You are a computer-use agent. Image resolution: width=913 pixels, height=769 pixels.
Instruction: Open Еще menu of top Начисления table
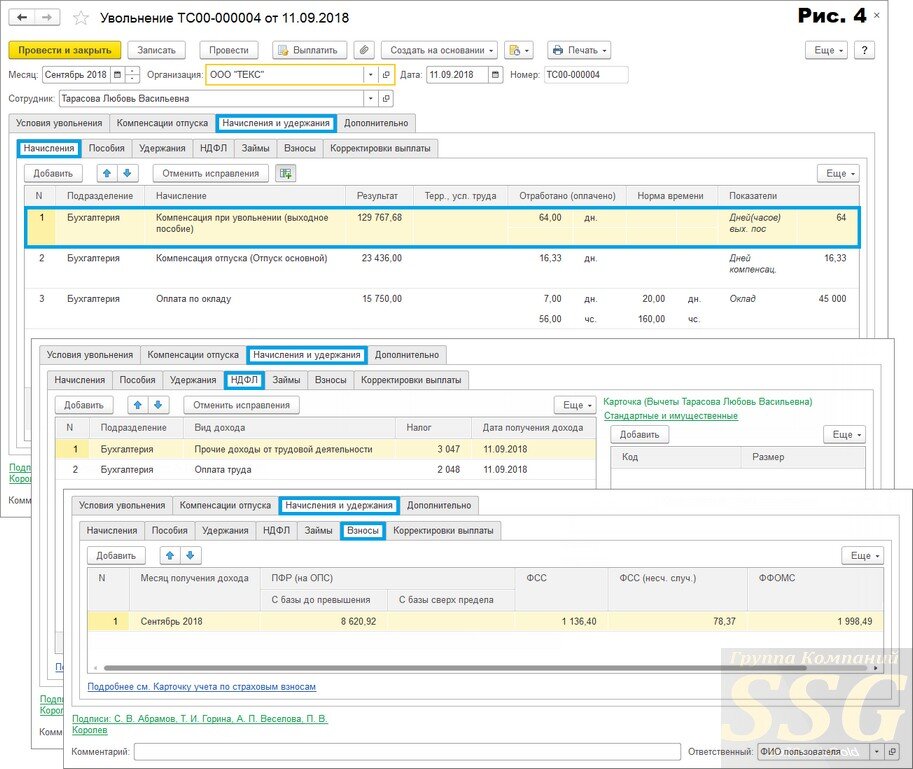click(x=838, y=173)
